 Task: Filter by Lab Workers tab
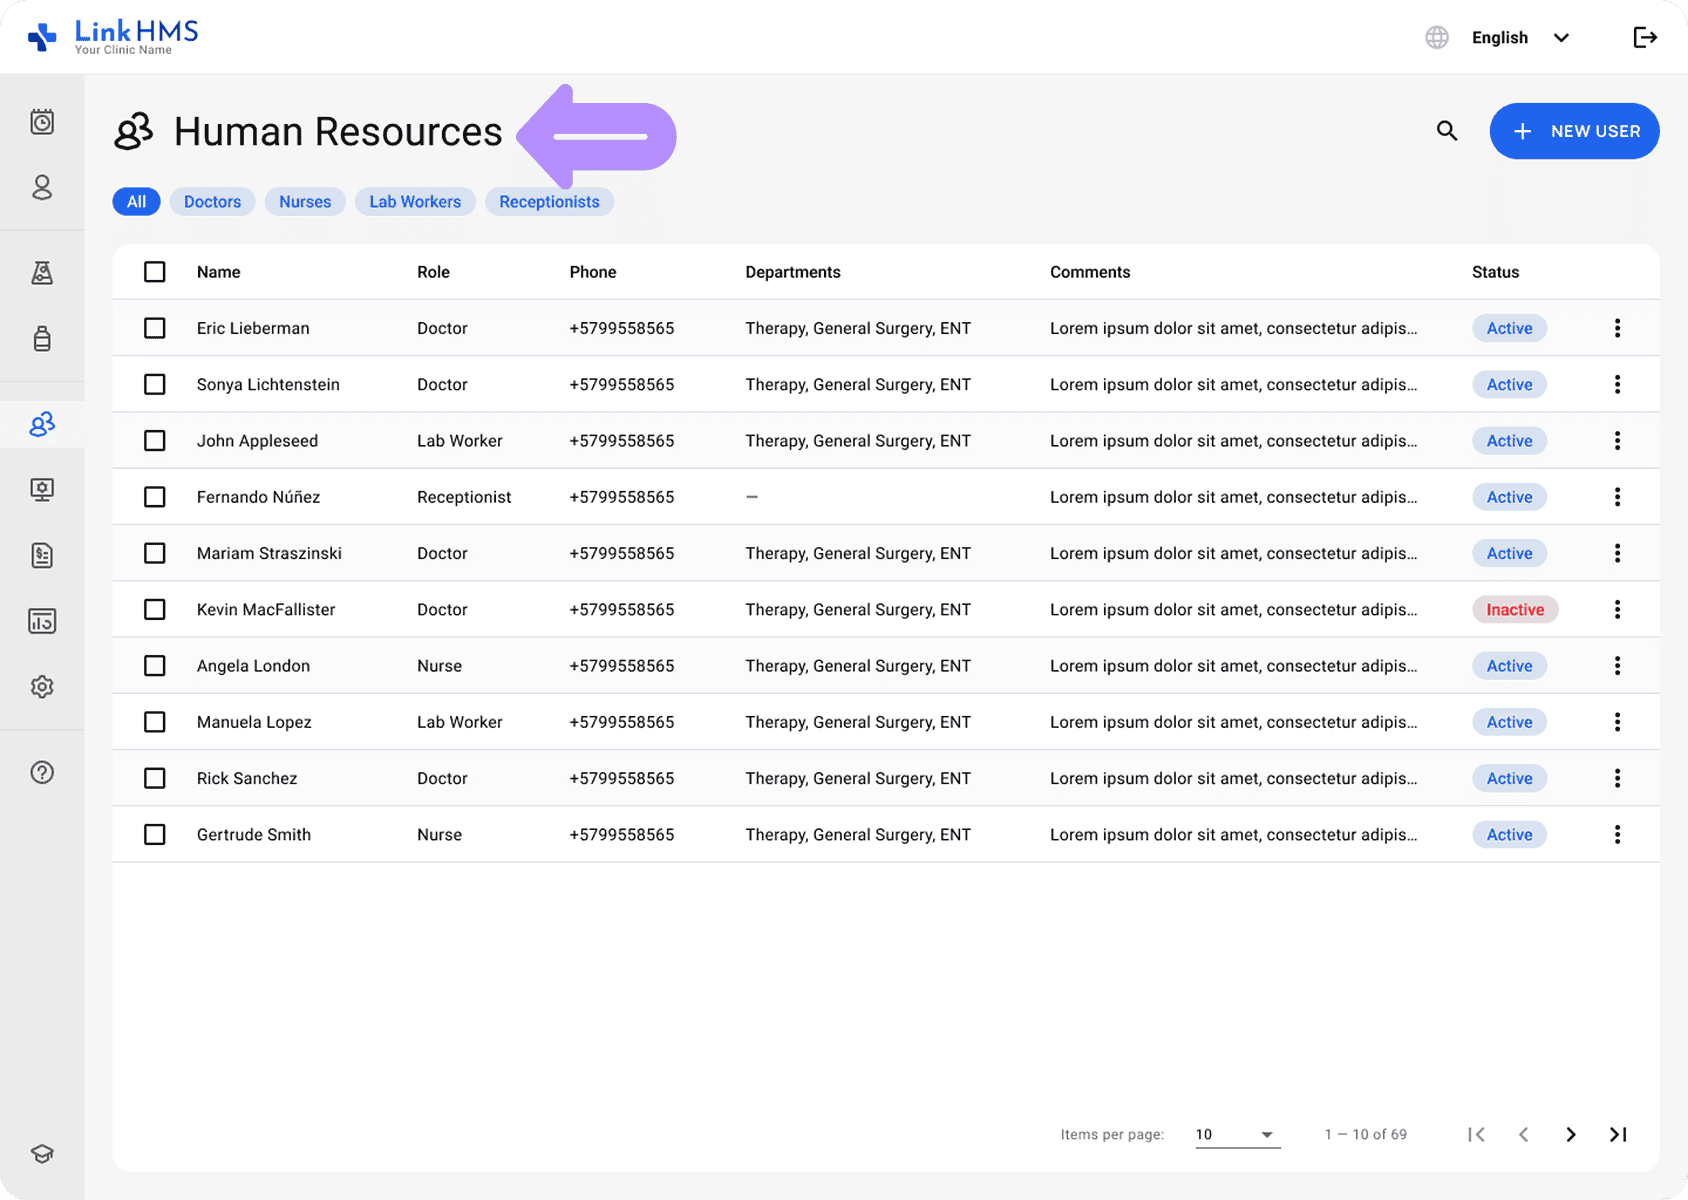click(x=415, y=202)
